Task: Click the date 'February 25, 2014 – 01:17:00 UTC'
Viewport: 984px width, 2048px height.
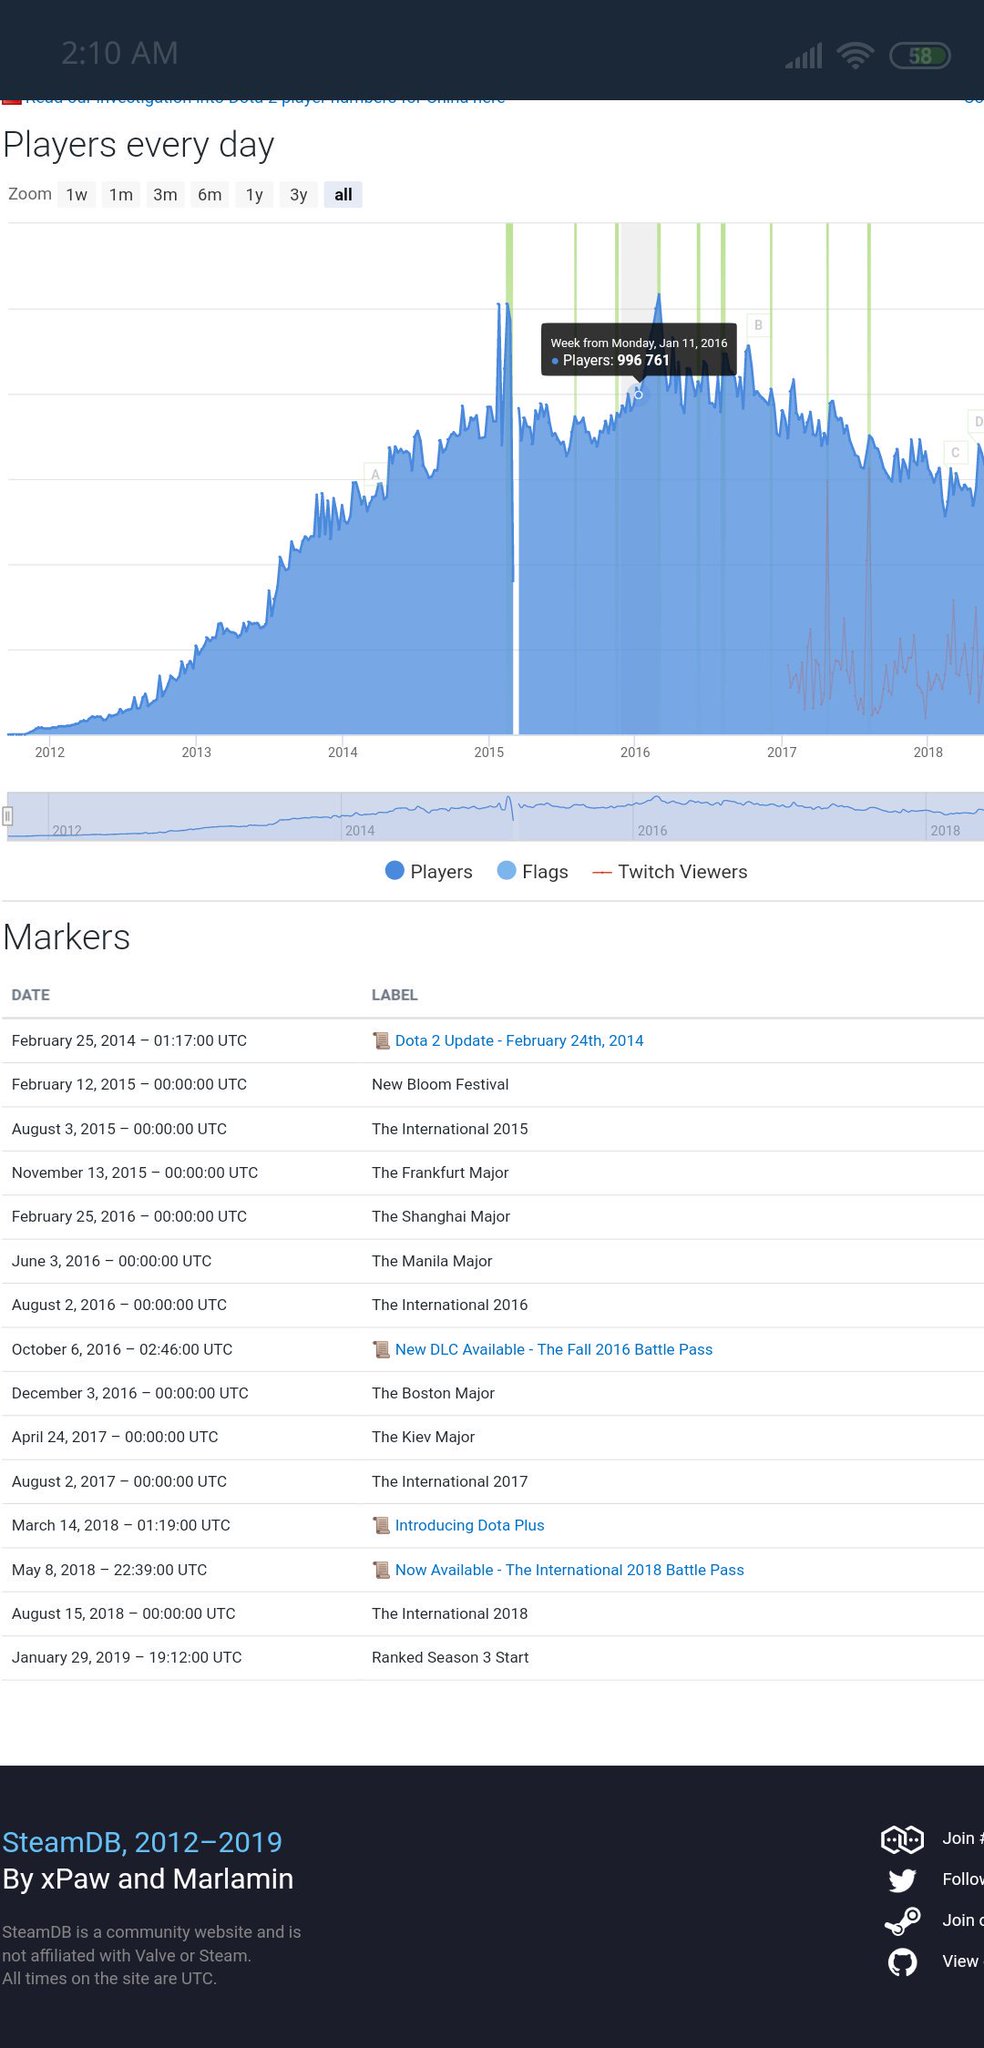Action: coord(129,1040)
